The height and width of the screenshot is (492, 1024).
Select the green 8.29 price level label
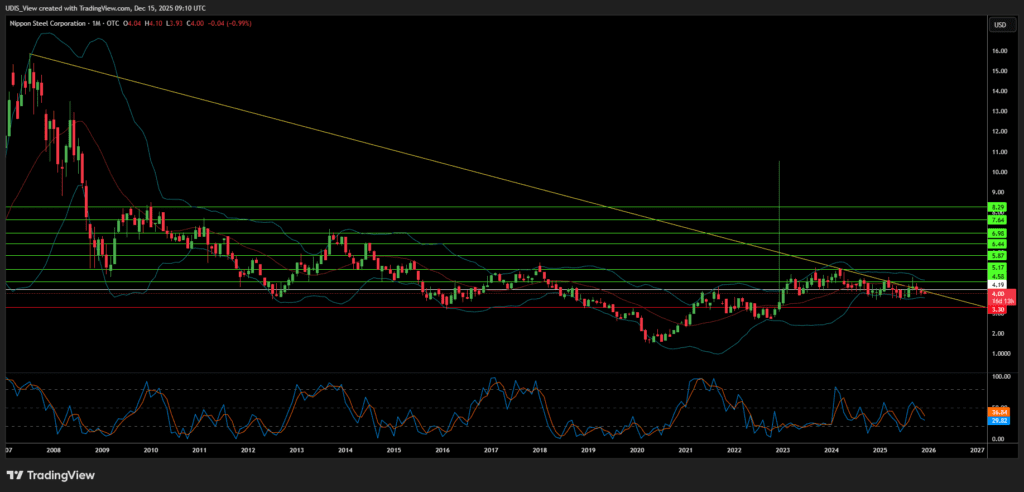pos(997,206)
